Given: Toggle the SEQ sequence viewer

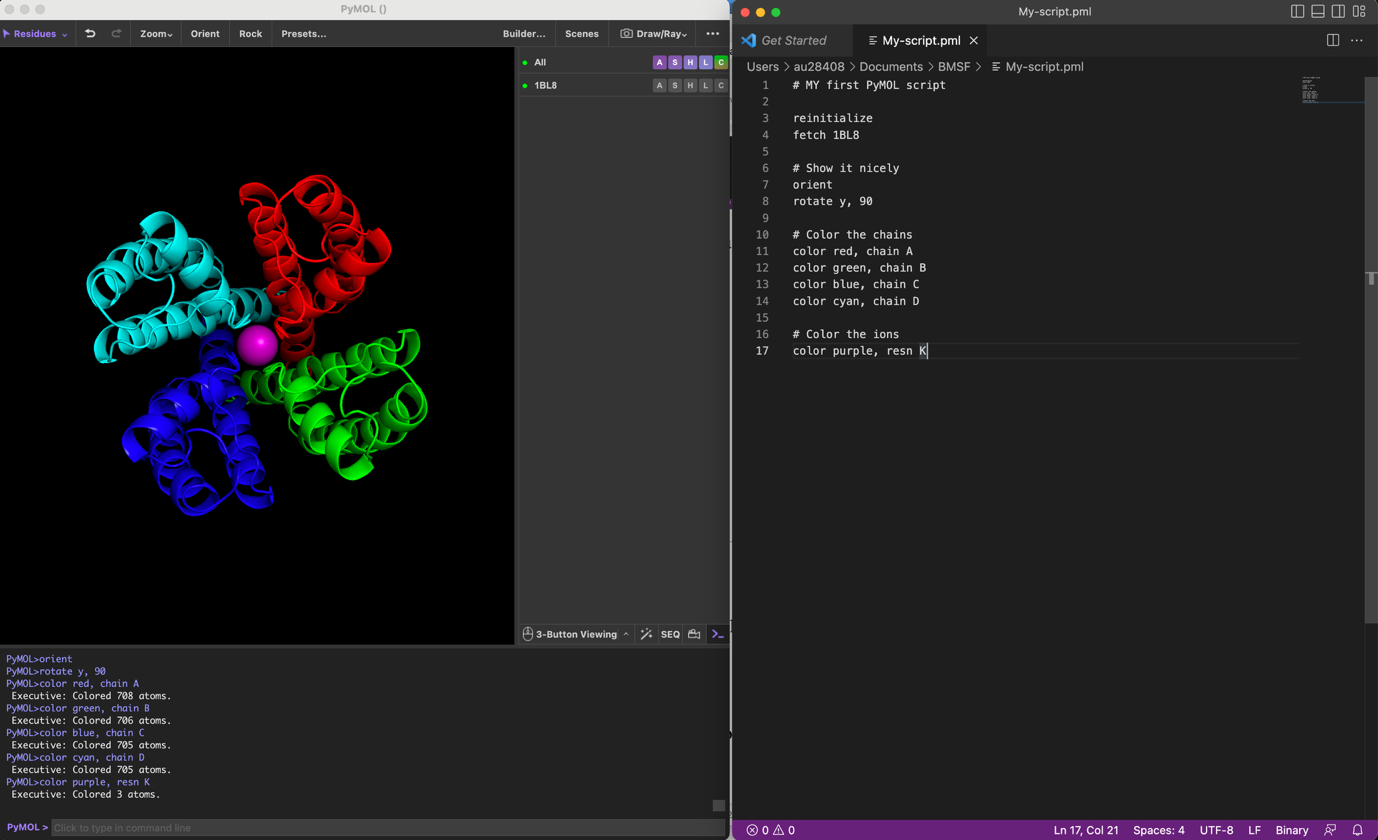Looking at the screenshot, I should (670, 634).
